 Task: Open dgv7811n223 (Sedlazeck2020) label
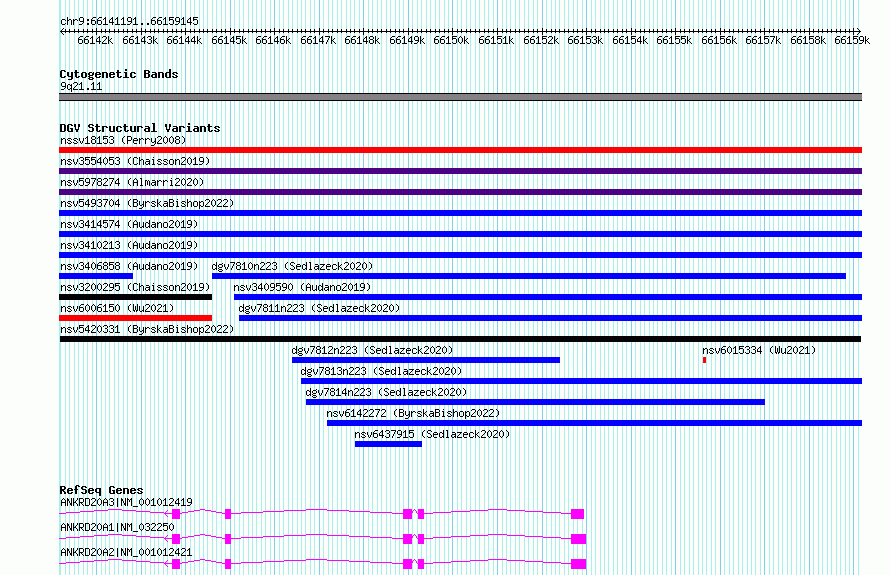(x=320, y=308)
